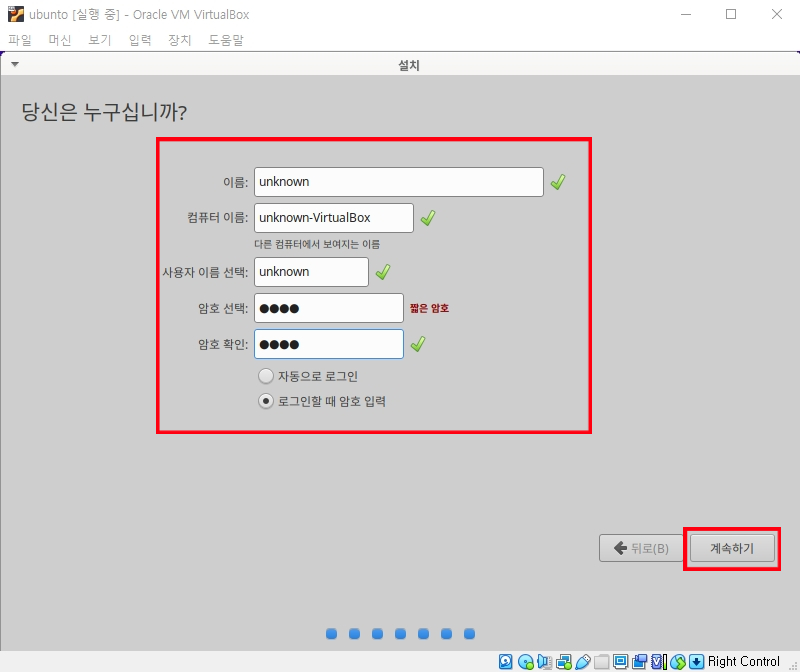Expand the installer window menu triangle
Viewport: 800px width, 672px height.
click(x=15, y=64)
